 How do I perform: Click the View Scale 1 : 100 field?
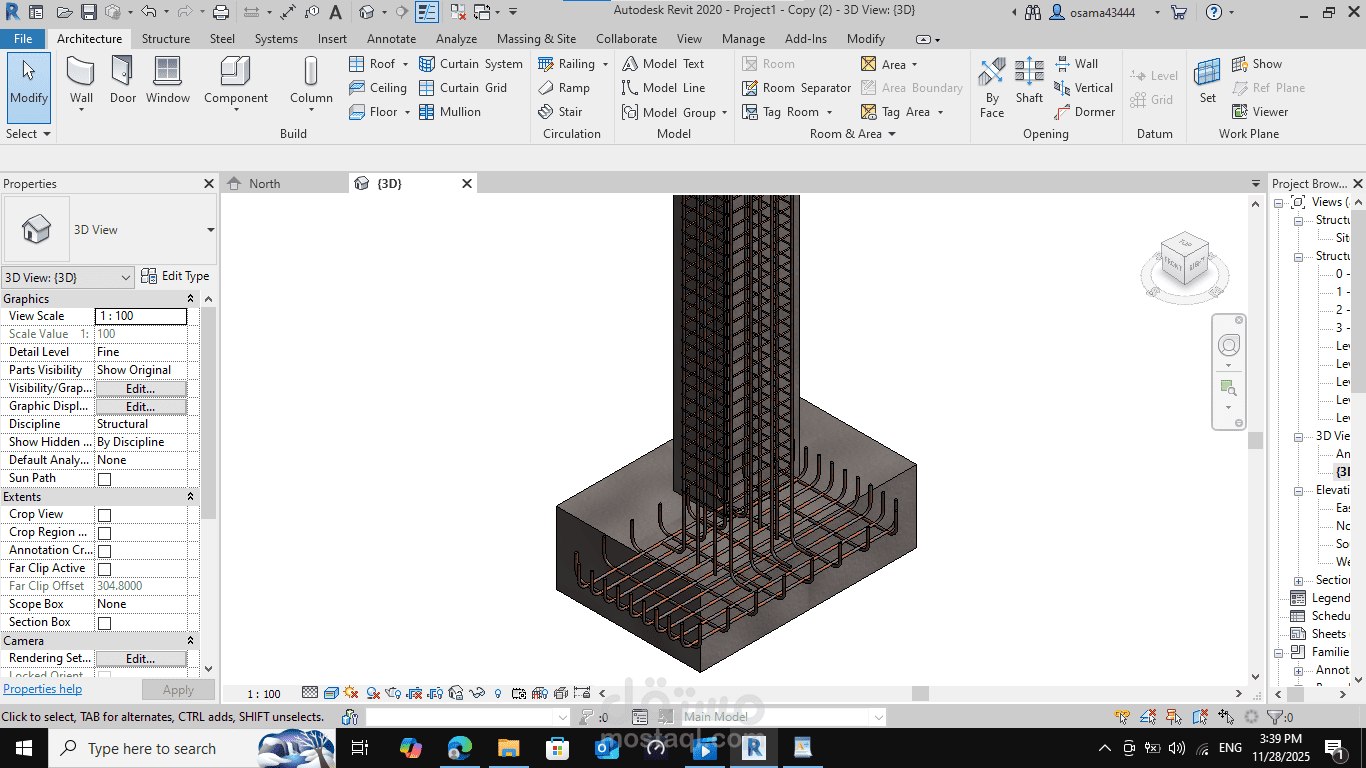coord(141,316)
